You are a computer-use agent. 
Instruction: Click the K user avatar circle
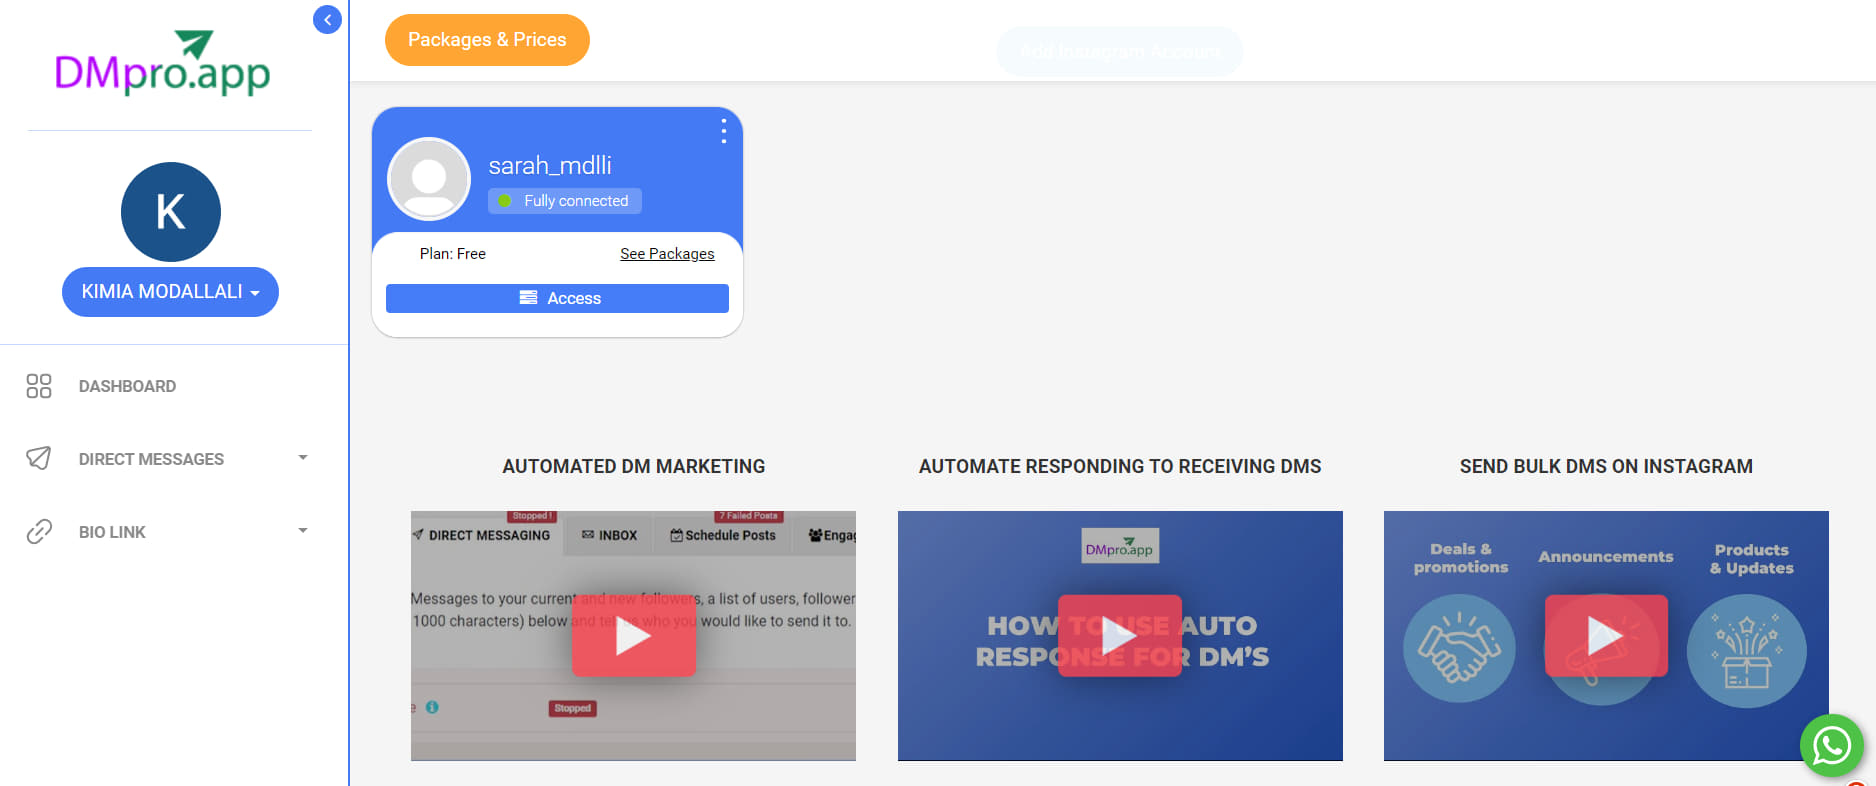tap(171, 212)
